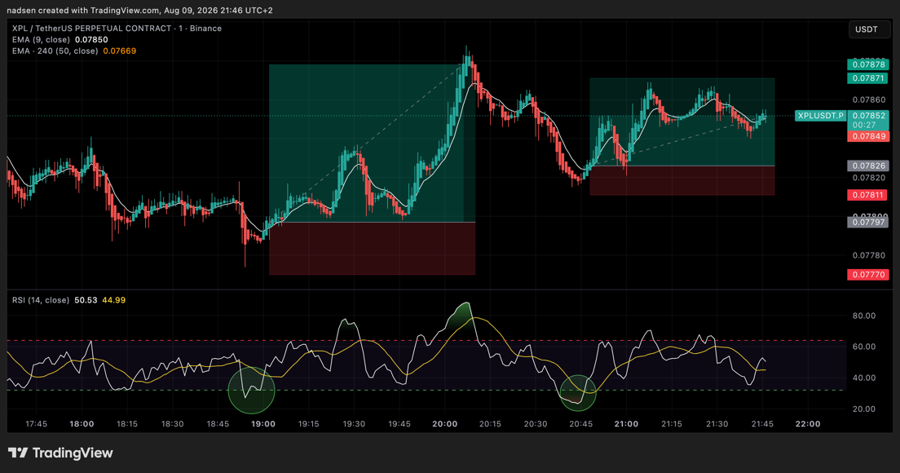The height and width of the screenshot is (473, 900).
Task: Click the 0.07860 price axis tick
Action: coord(868,100)
